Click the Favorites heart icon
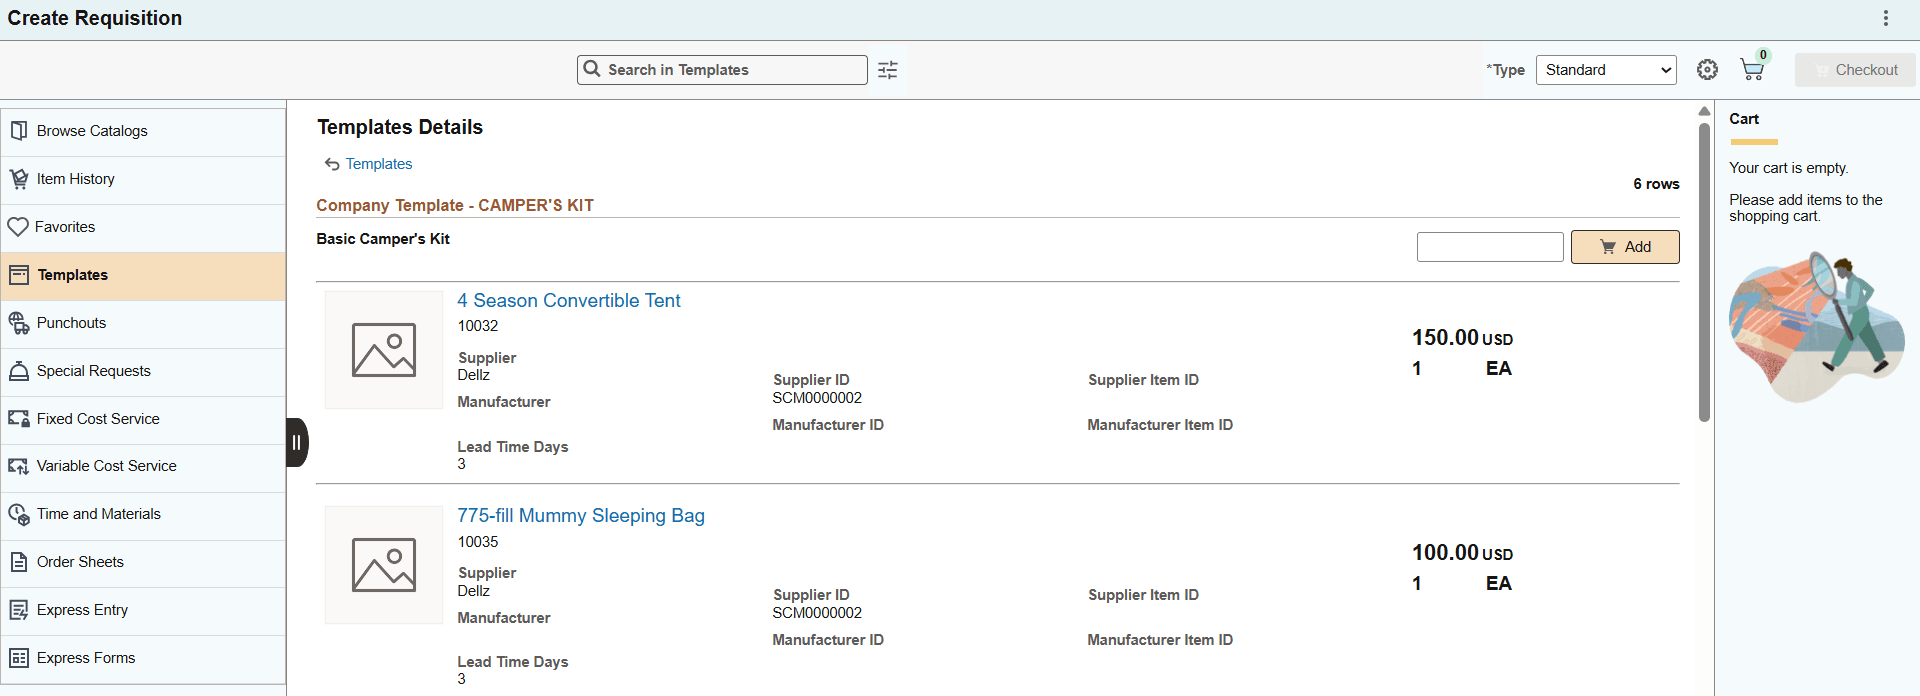 tap(18, 227)
